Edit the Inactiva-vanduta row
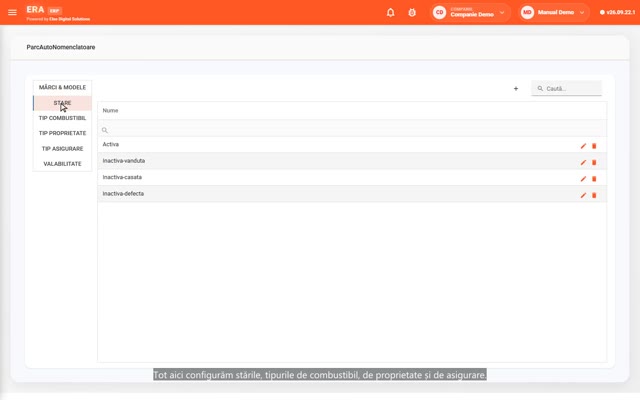The image size is (640, 400). pos(583,162)
